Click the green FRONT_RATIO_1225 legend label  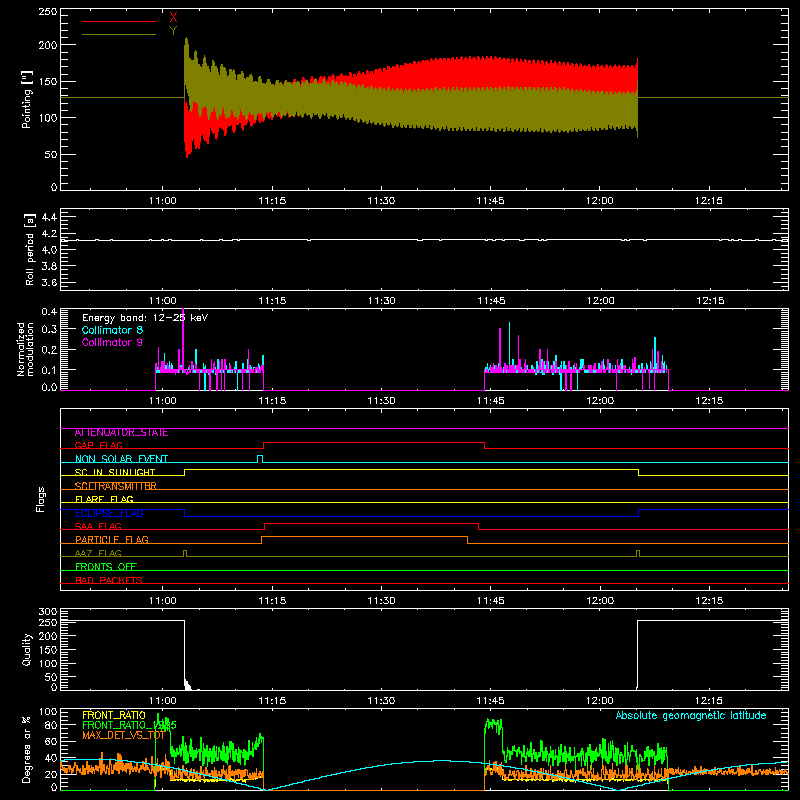coord(129,726)
